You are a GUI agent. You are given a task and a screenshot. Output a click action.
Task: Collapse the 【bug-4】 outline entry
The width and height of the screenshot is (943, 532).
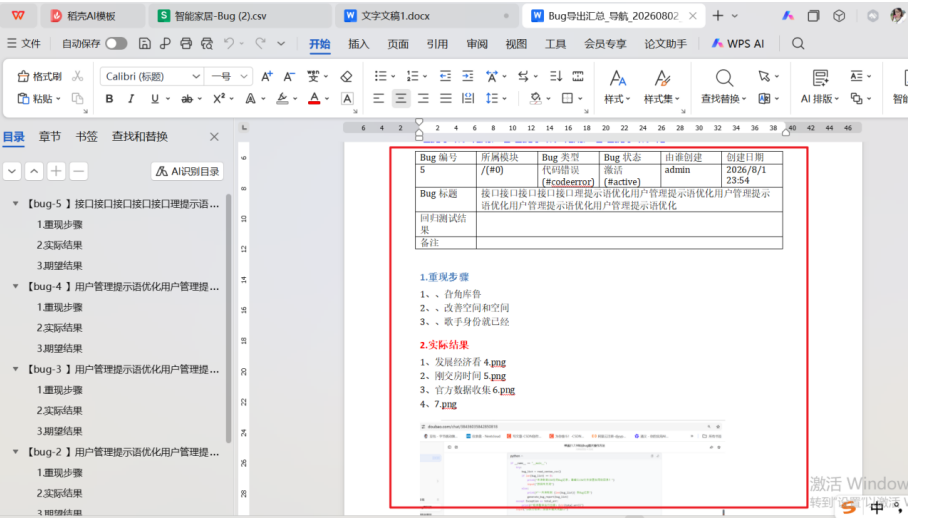[16, 287]
